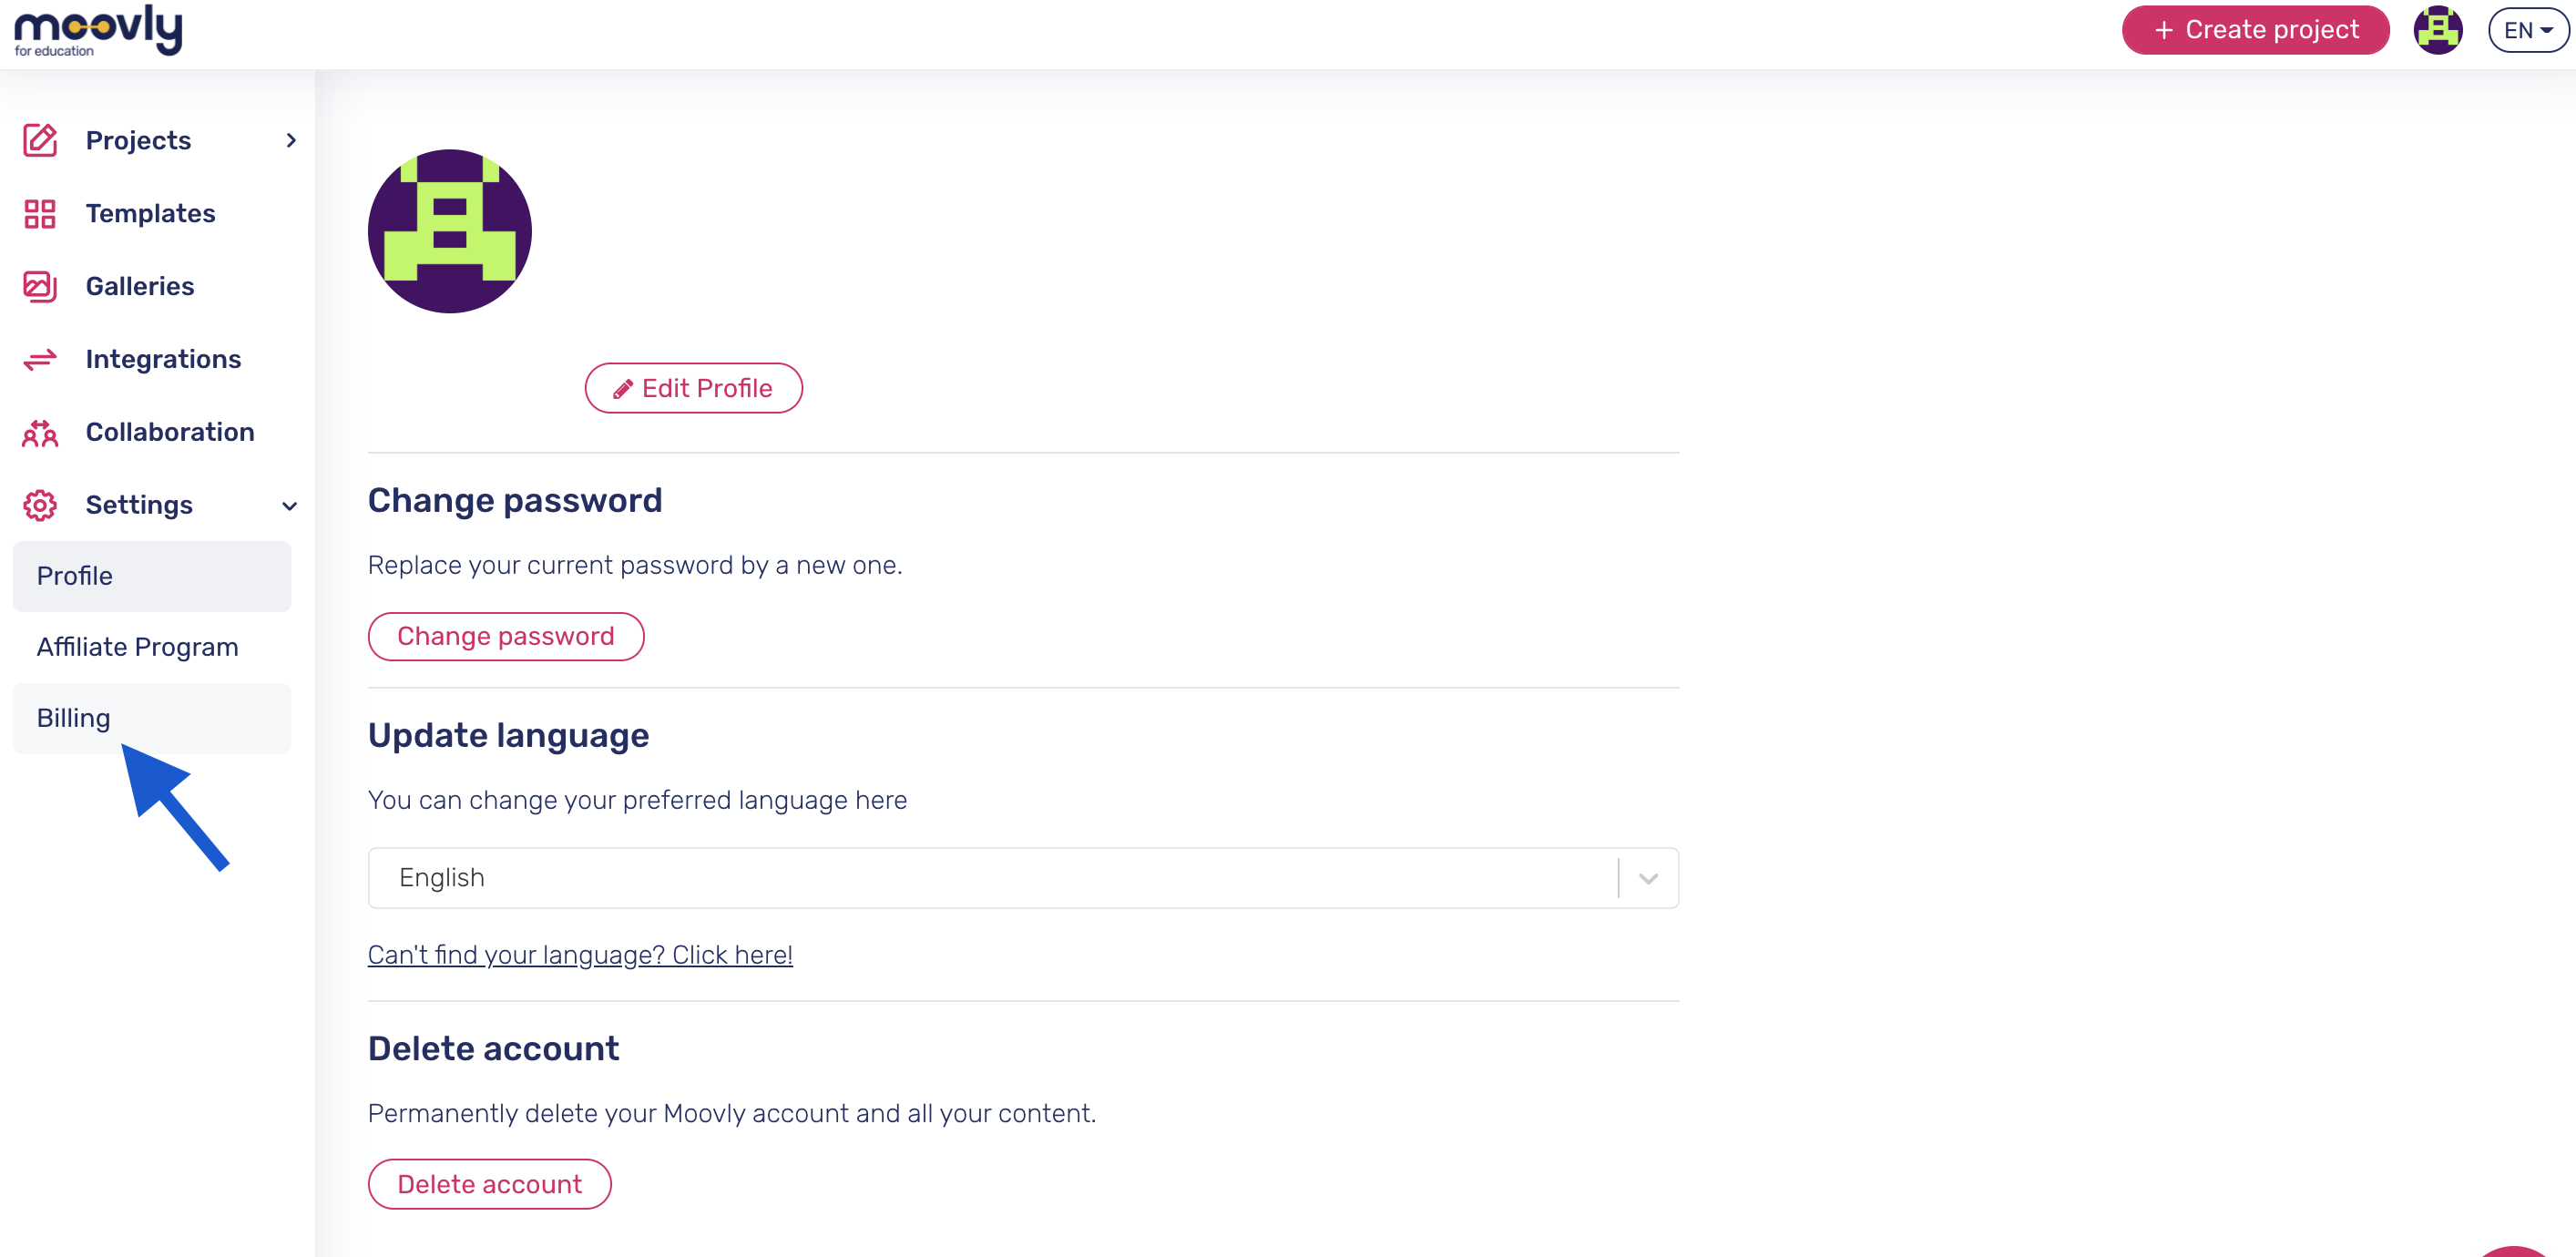
Task: Open the Collaboration page
Action: [x=170, y=432]
